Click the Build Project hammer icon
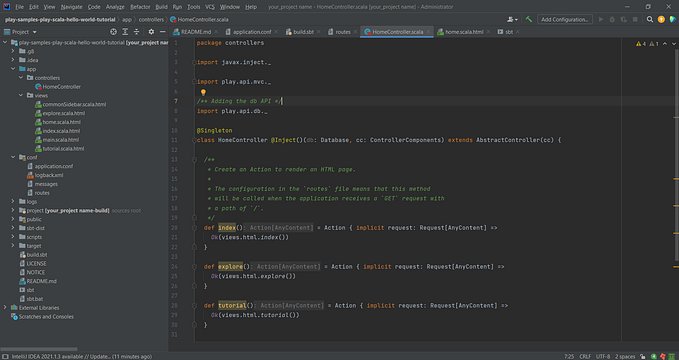This screenshot has width=679, height=360. point(529,19)
